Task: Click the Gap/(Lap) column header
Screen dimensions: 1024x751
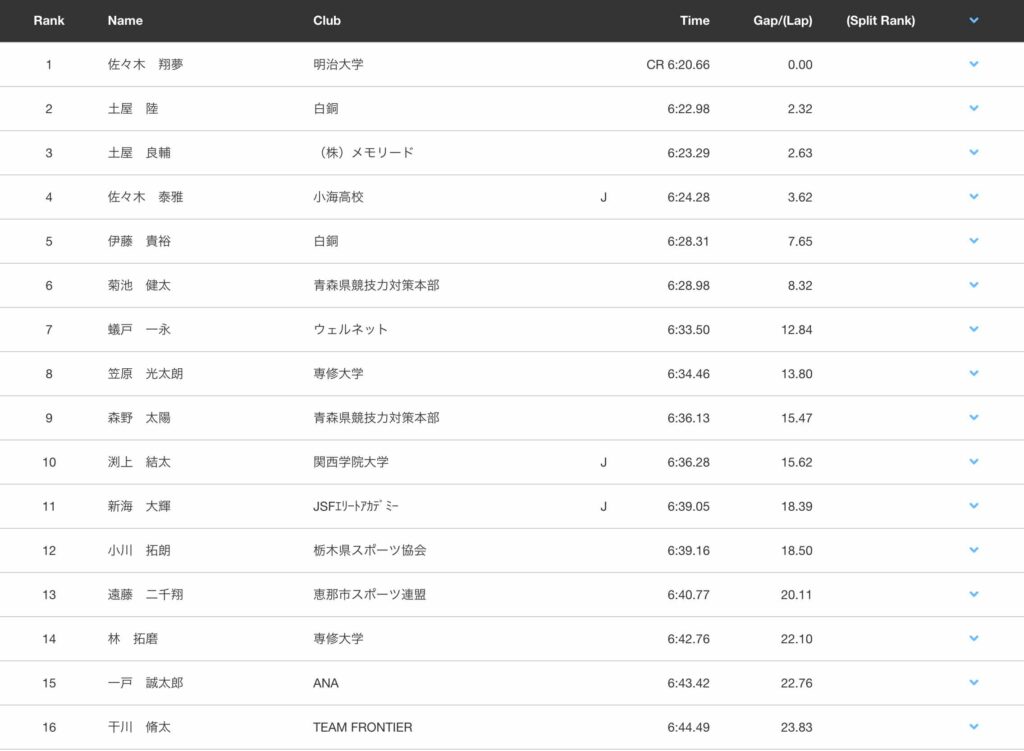Action: 782,20
